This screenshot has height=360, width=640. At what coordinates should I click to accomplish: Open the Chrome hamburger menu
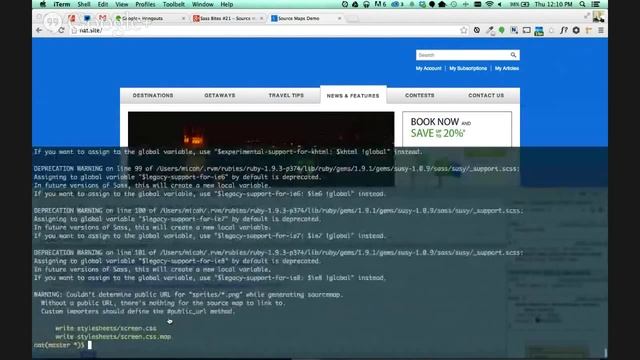pos(601,30)
